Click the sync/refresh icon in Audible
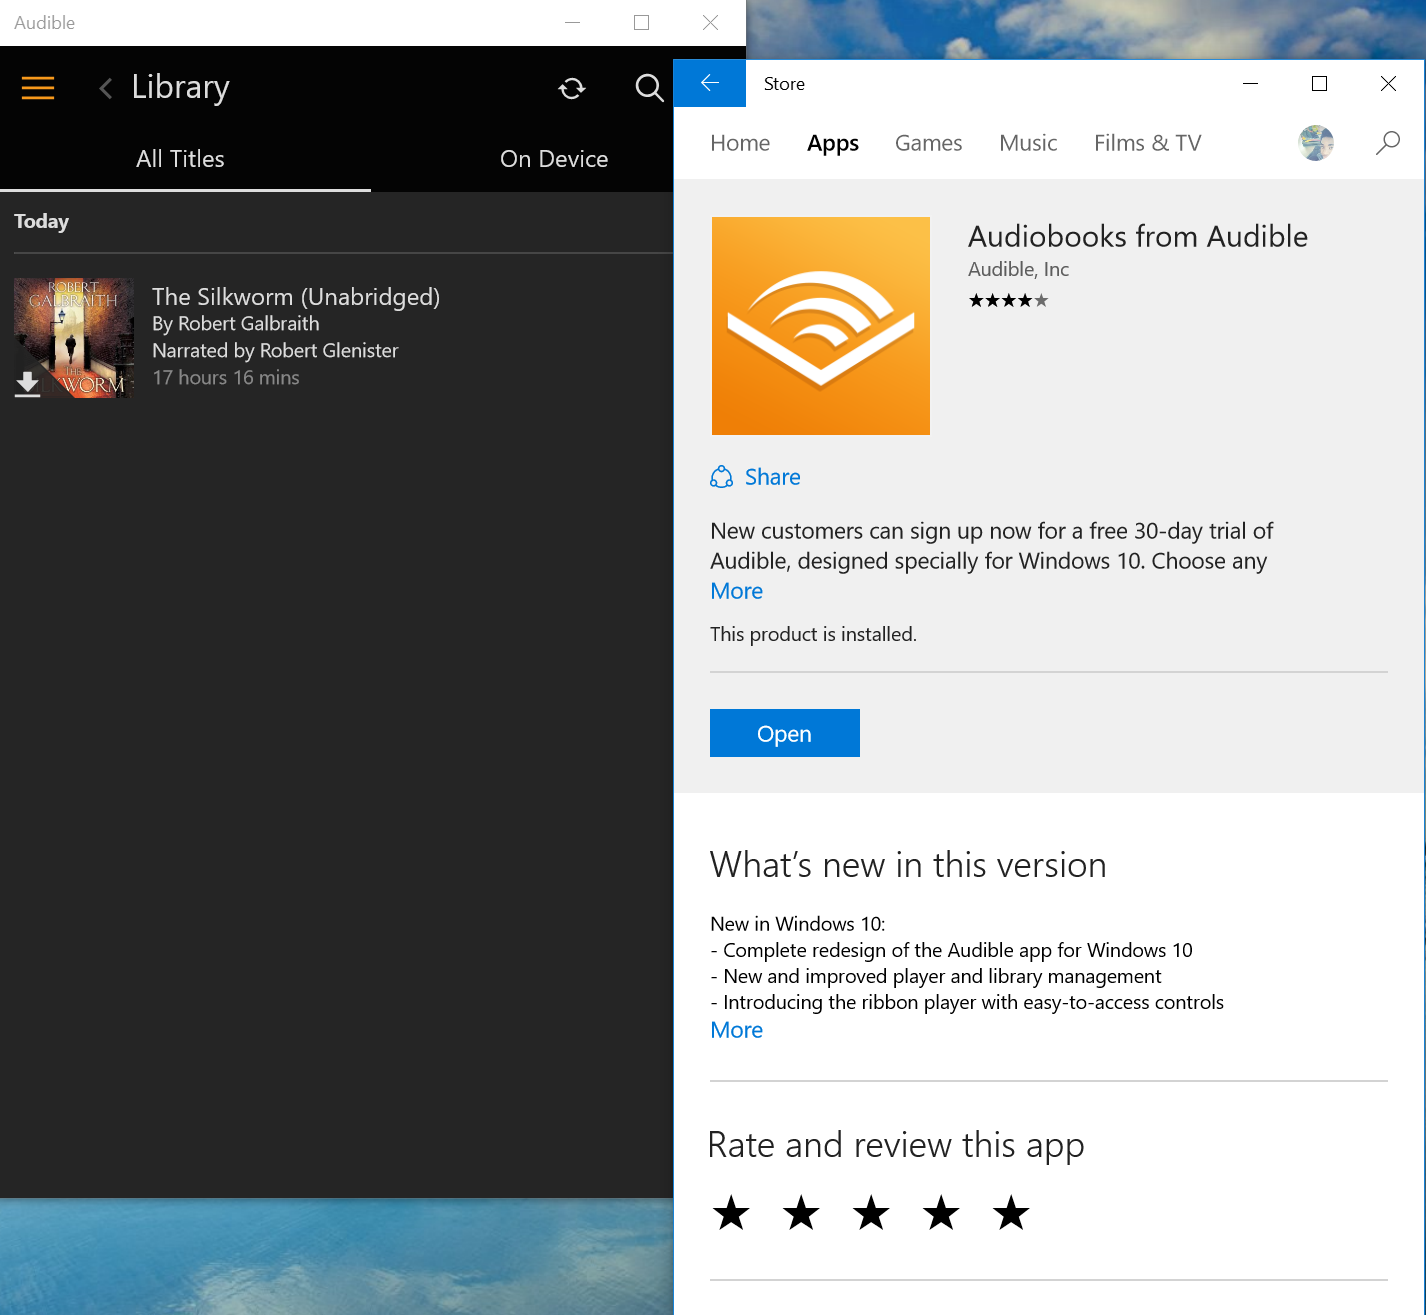This screenshot has width=1426, height=1315. [571, 89]
